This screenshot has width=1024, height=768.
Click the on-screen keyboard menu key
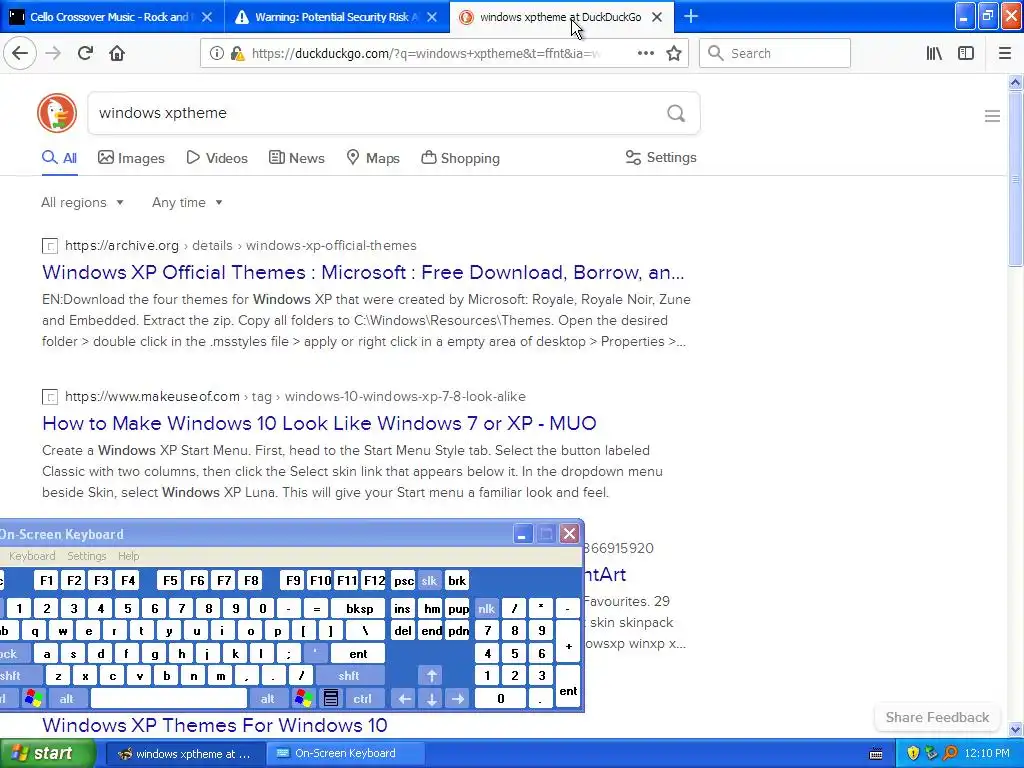tap(331, 699)
